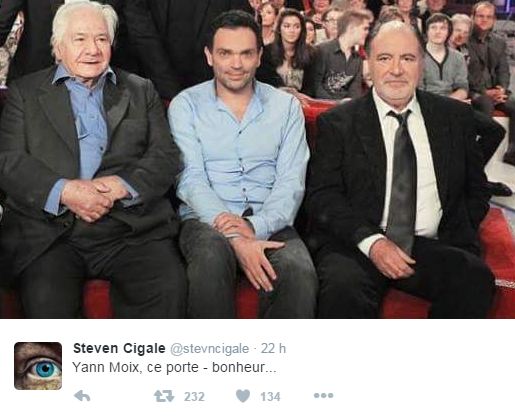Image resolution: width=515 pixels, height=417 pixels.
Task: Click the white-haired man's clasped hands
Action: pos(92,197)
